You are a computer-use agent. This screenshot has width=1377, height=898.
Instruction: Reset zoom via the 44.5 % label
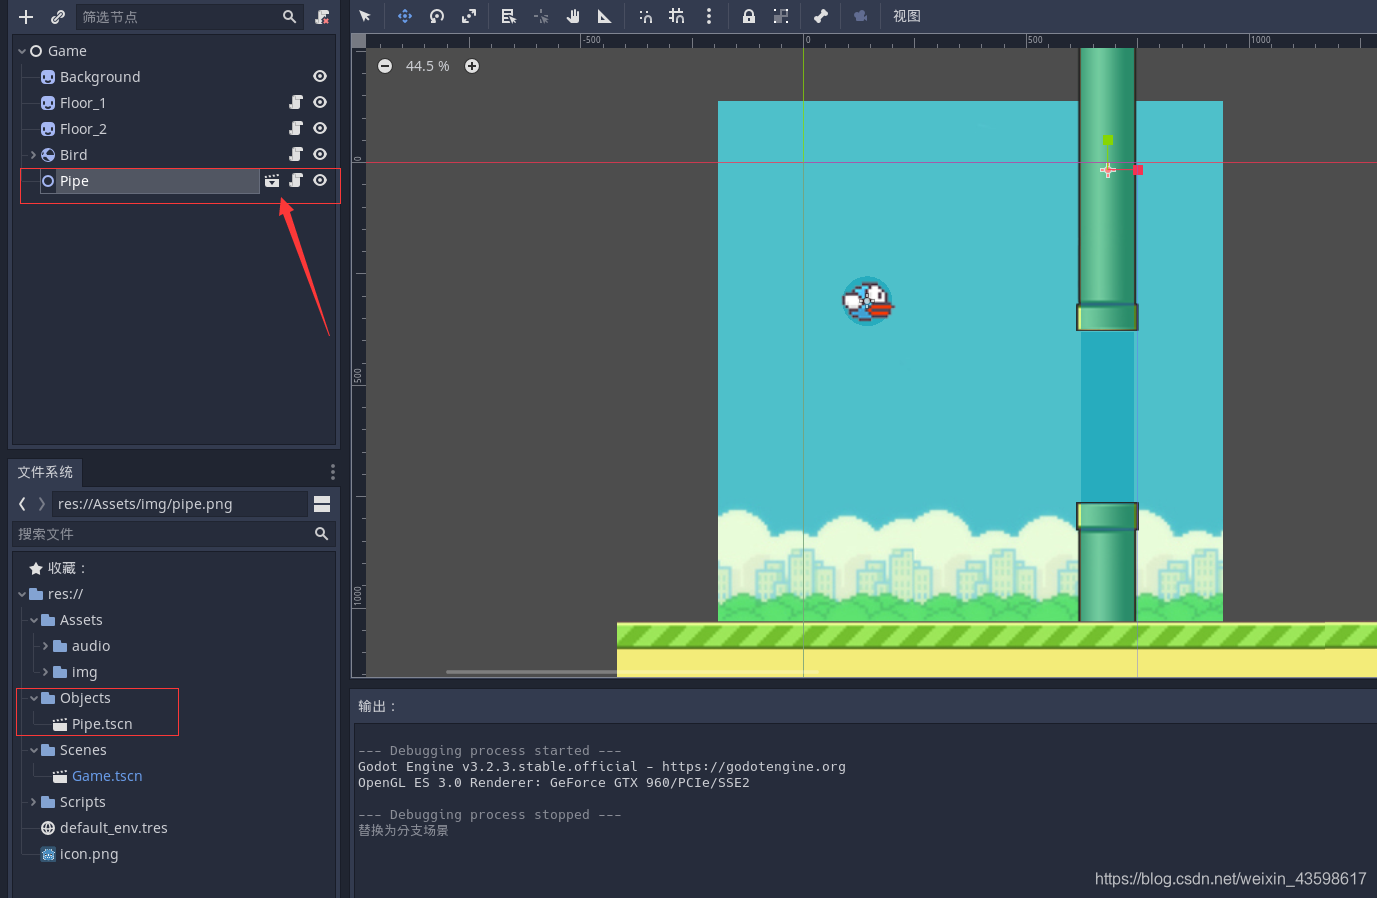click(x=428, y=66)
